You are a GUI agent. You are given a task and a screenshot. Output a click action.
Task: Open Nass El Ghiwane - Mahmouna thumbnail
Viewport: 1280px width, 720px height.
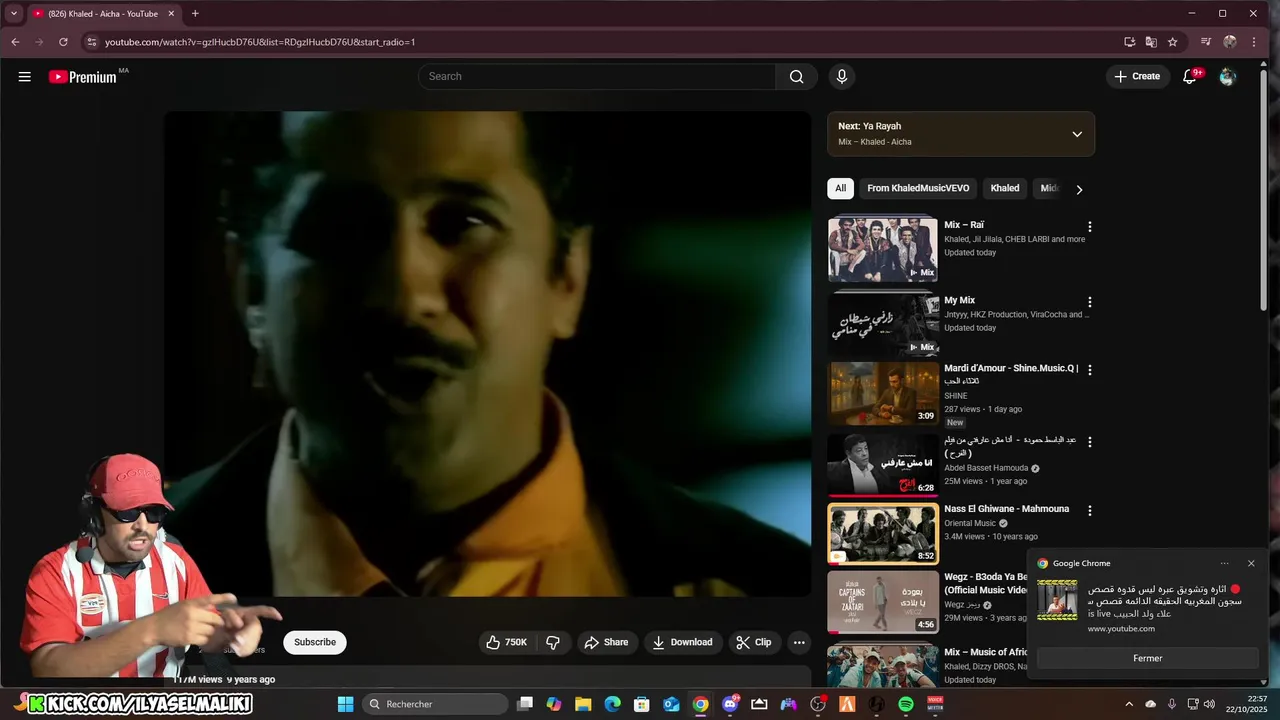click(882, 533)
